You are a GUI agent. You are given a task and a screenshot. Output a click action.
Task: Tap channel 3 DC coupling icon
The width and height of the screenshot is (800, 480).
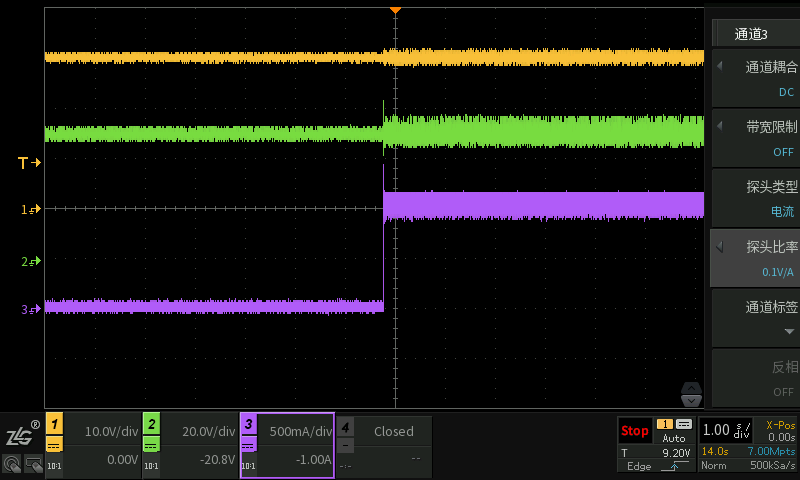click(x=248, y=445)
